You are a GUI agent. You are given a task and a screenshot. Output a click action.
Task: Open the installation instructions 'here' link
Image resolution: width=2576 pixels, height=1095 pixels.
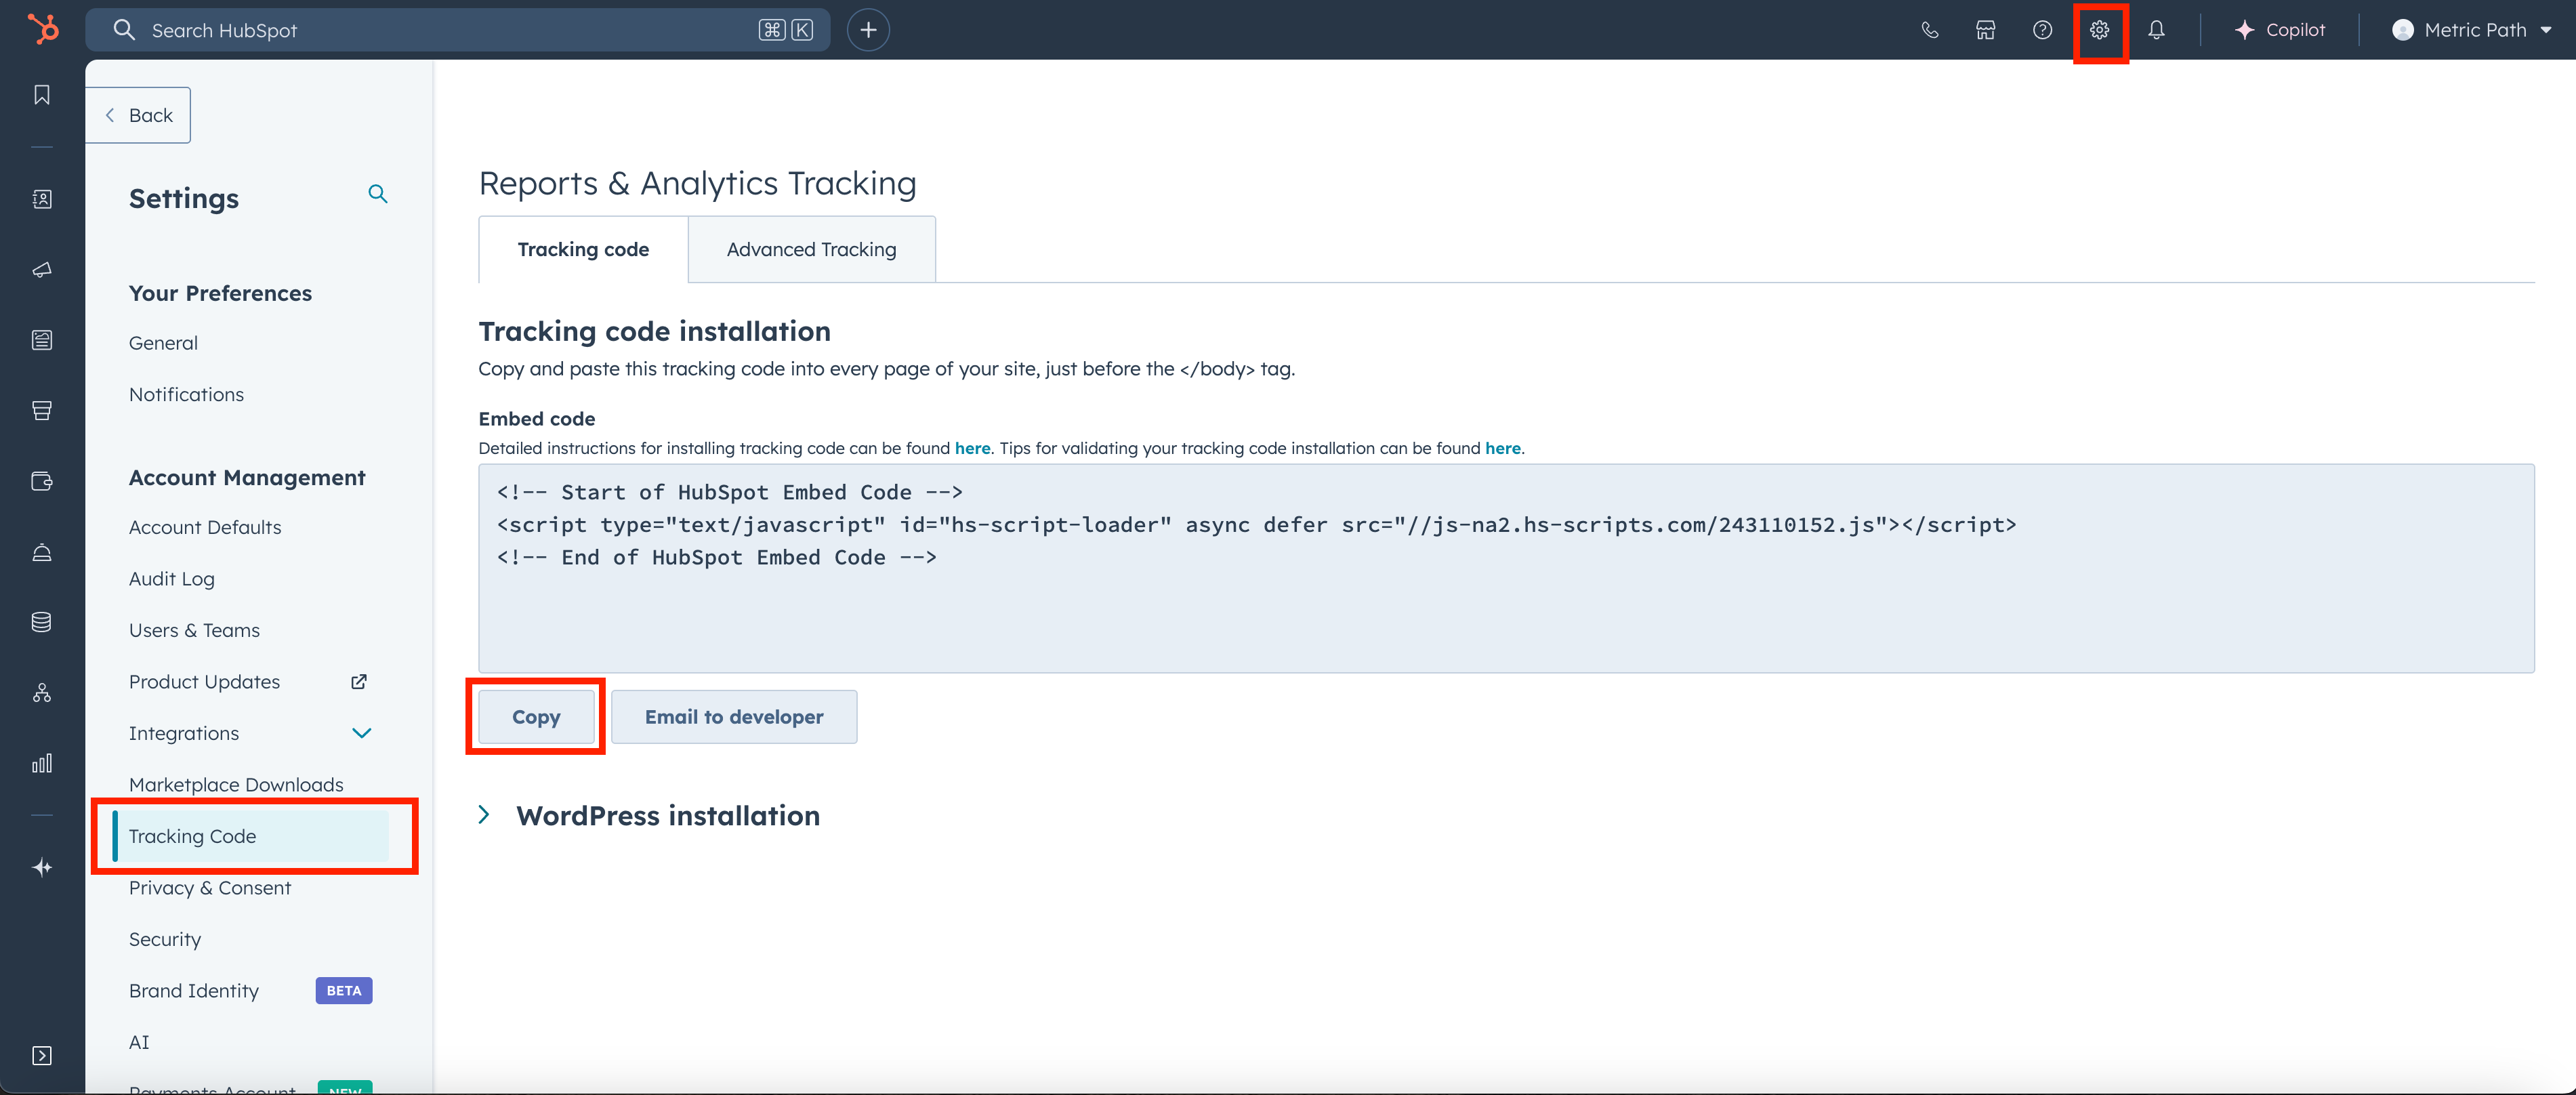click(972, 448)
